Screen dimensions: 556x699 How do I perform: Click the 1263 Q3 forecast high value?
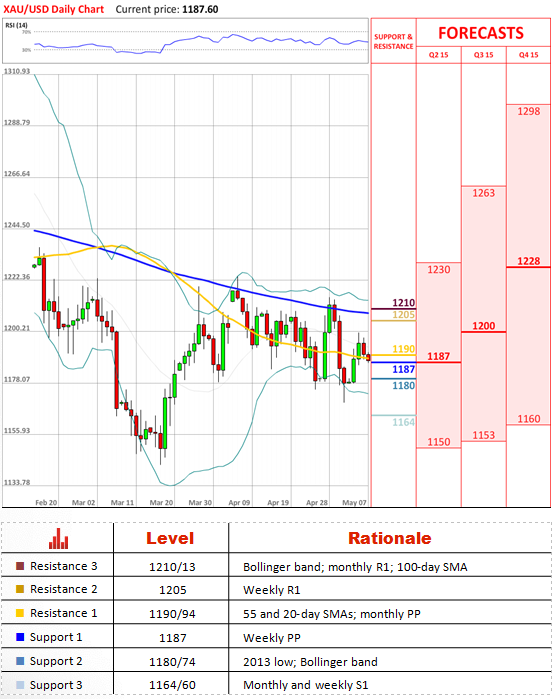click(484, 193)
